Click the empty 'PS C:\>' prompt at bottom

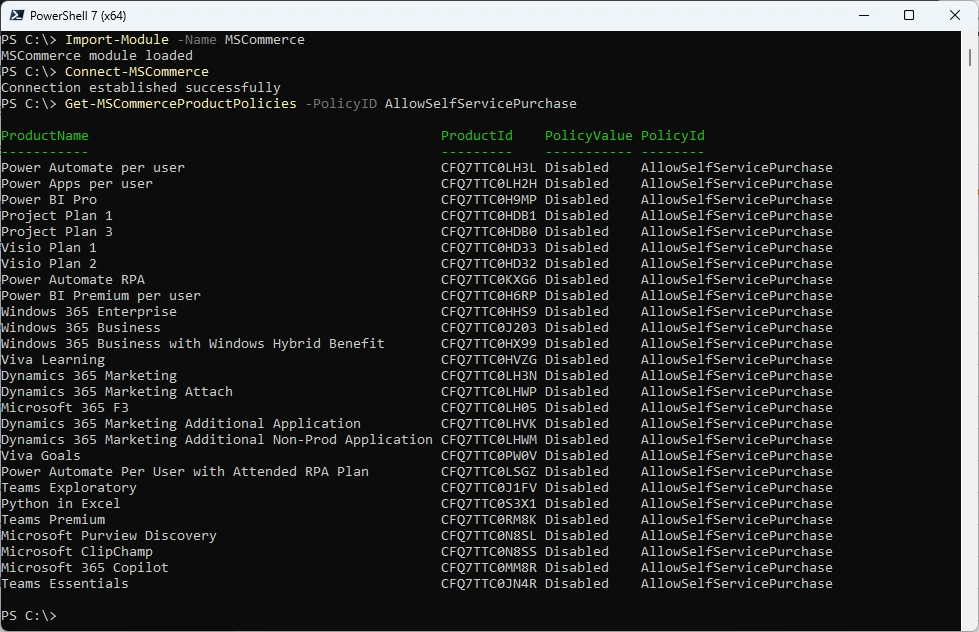point(29,616)
